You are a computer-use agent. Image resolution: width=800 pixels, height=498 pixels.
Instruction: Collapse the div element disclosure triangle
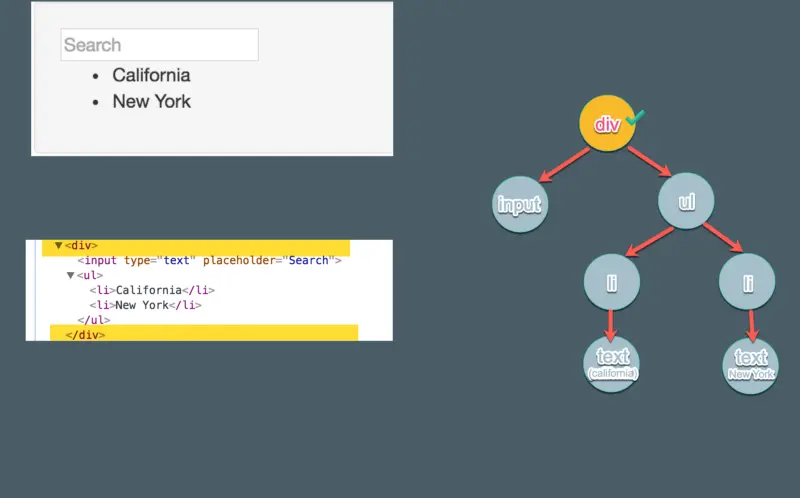point(58,245)
